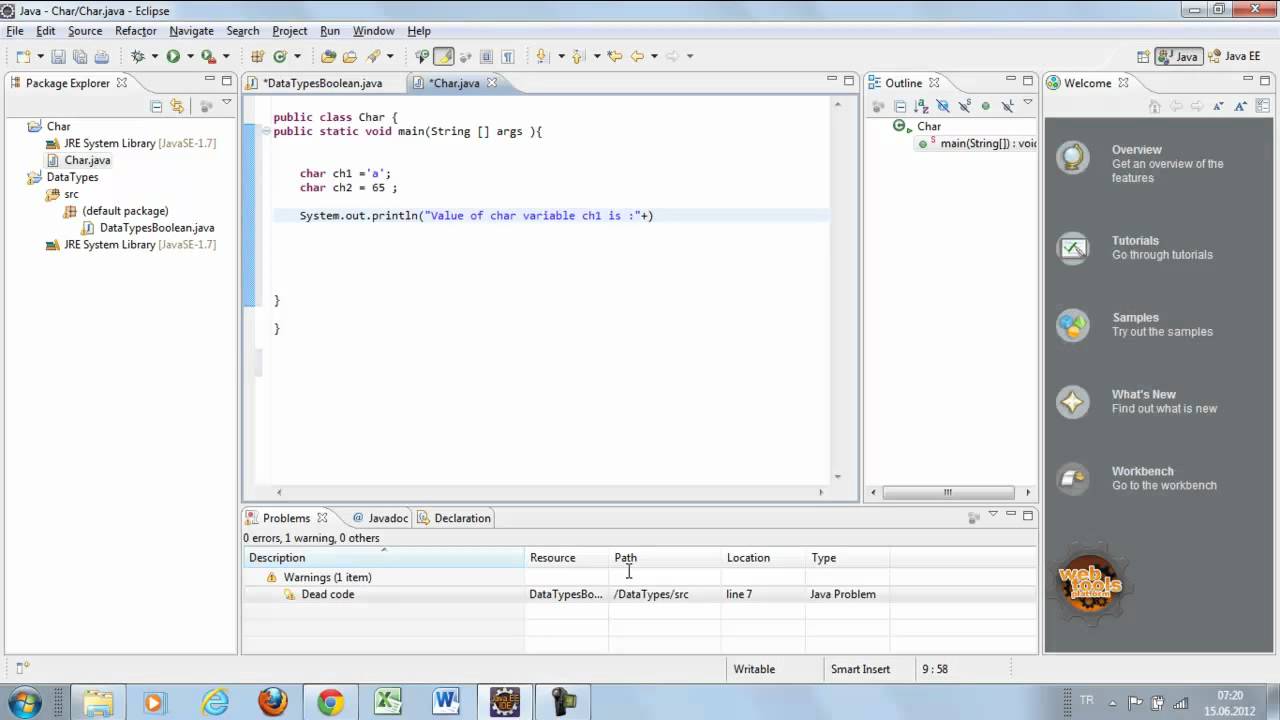Switch to the Declaration tab

[454, 518]
